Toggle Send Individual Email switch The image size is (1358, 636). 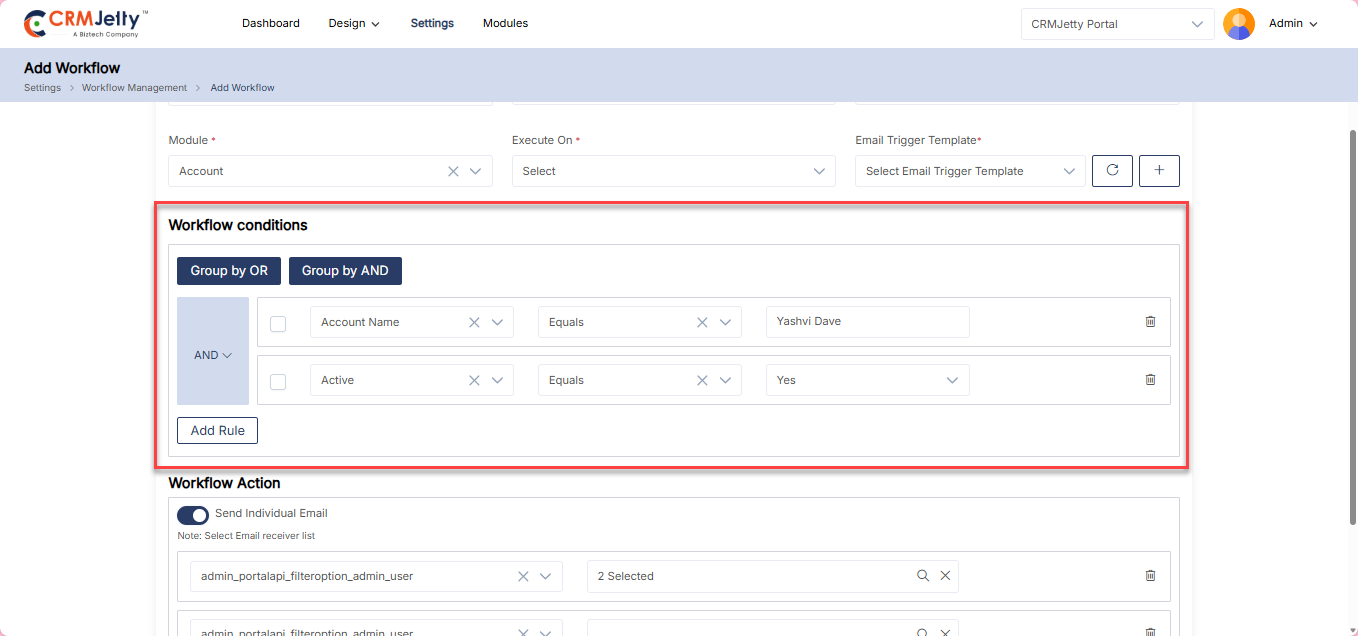(193, 515)
